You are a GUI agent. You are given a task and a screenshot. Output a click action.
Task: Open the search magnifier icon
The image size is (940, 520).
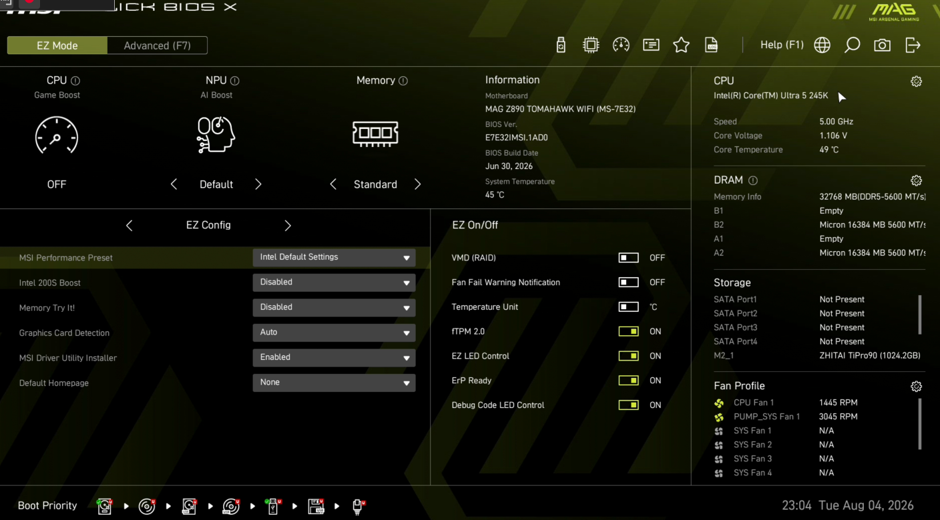(x=852, y=45)
